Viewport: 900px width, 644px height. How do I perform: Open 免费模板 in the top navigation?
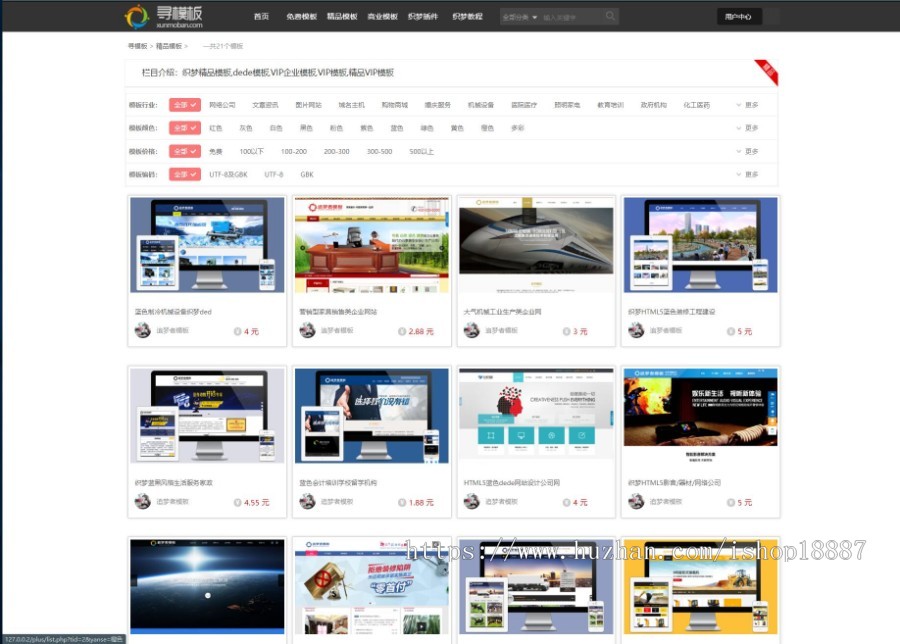(301, 16)
